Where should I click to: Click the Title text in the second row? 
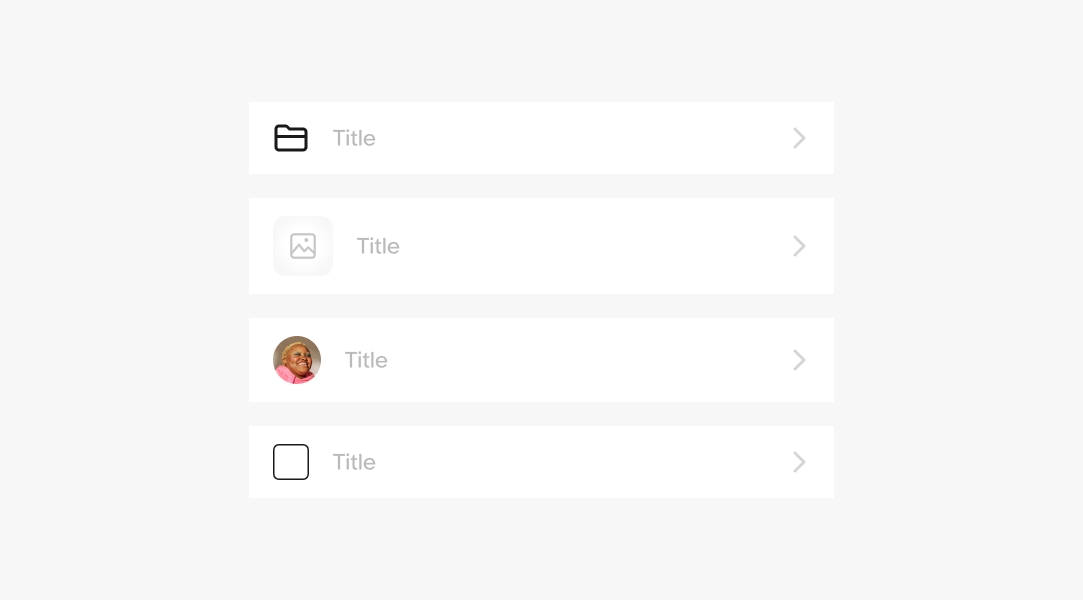[378, 246]
